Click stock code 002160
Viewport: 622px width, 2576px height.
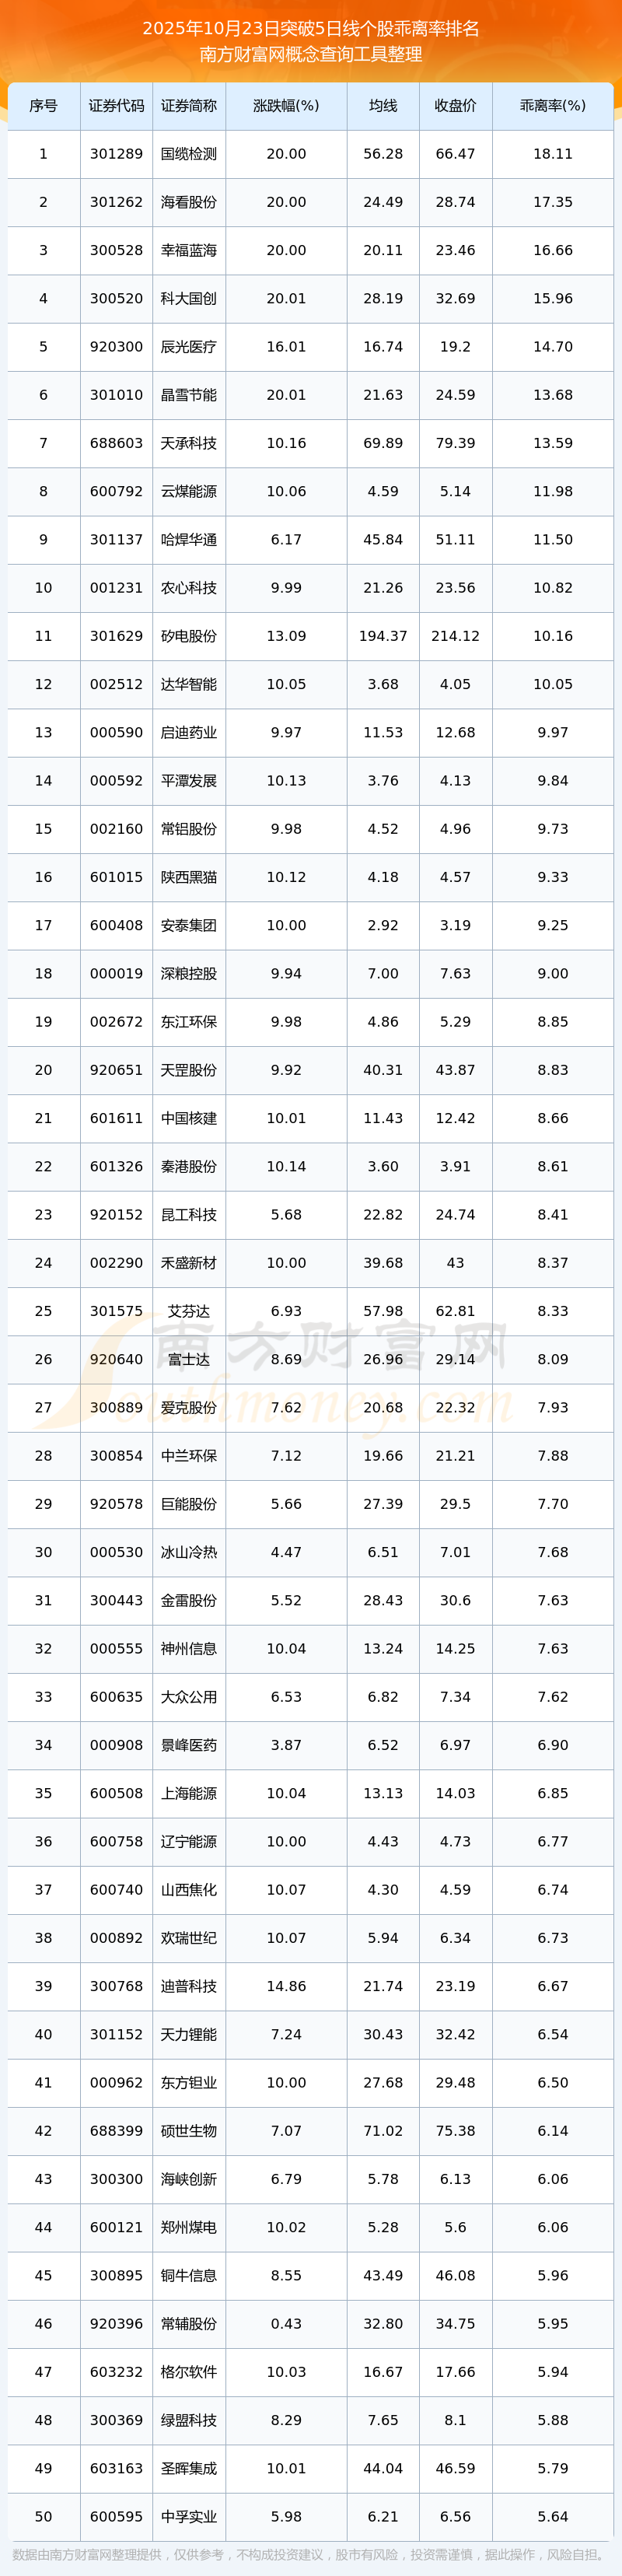[x=116, y=829]
